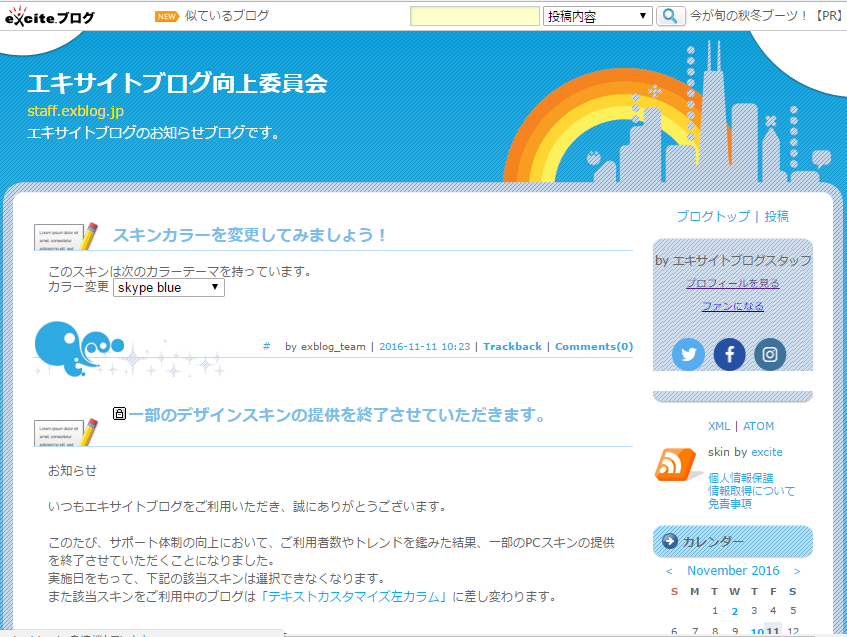This screenshot has width=847, height=637.
Task: Click the pencil notepad icon on second post
Action: (x=66, y=432)
